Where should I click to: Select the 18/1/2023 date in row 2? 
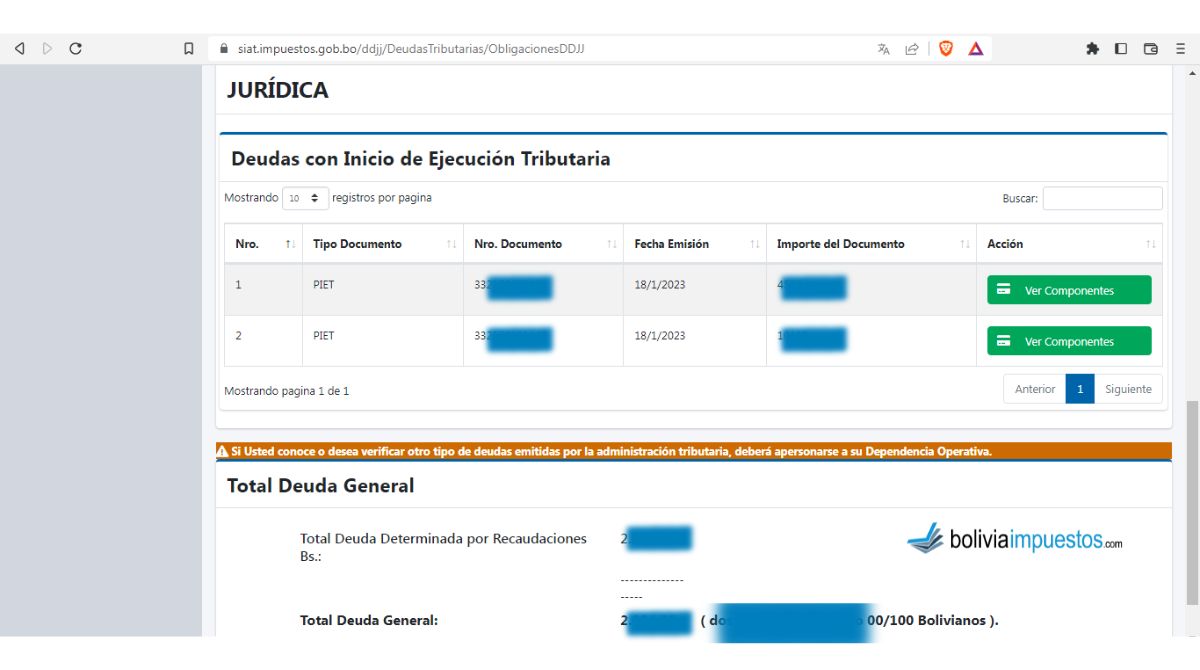660,336
